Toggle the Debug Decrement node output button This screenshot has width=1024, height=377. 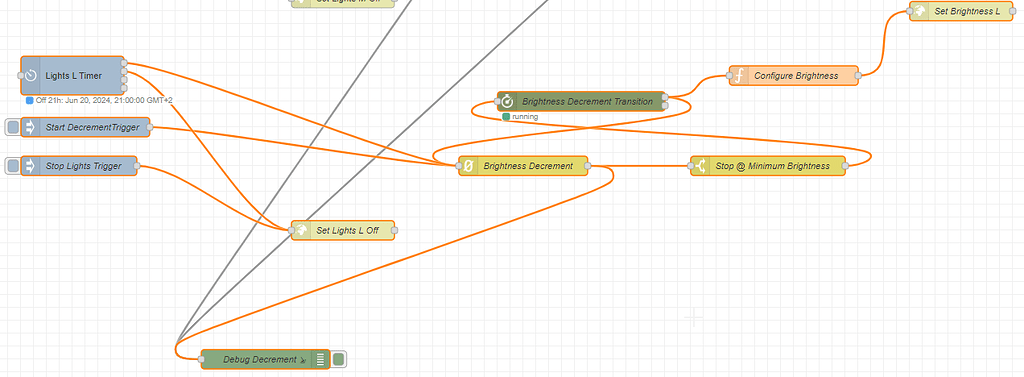338,359
